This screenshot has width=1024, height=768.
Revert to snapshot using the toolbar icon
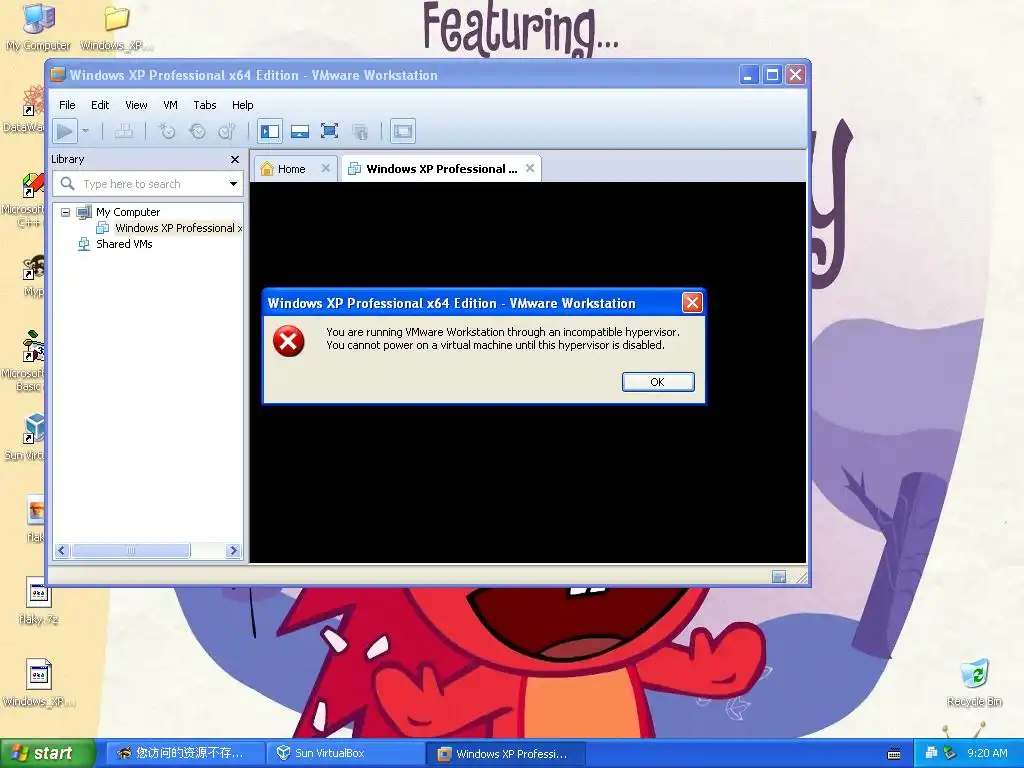coord(197,131)
